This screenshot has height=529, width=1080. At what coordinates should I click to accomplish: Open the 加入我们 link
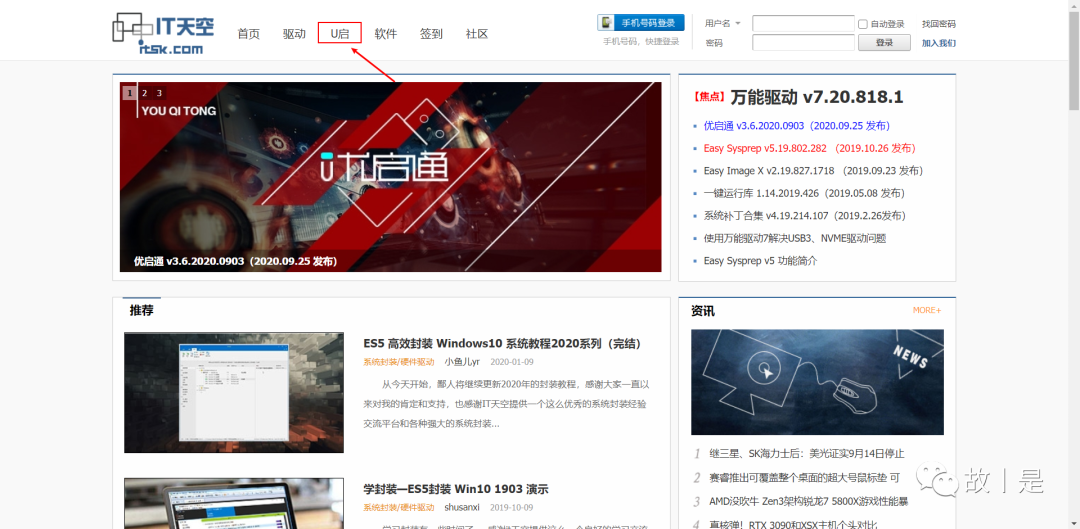click(939, 43)
